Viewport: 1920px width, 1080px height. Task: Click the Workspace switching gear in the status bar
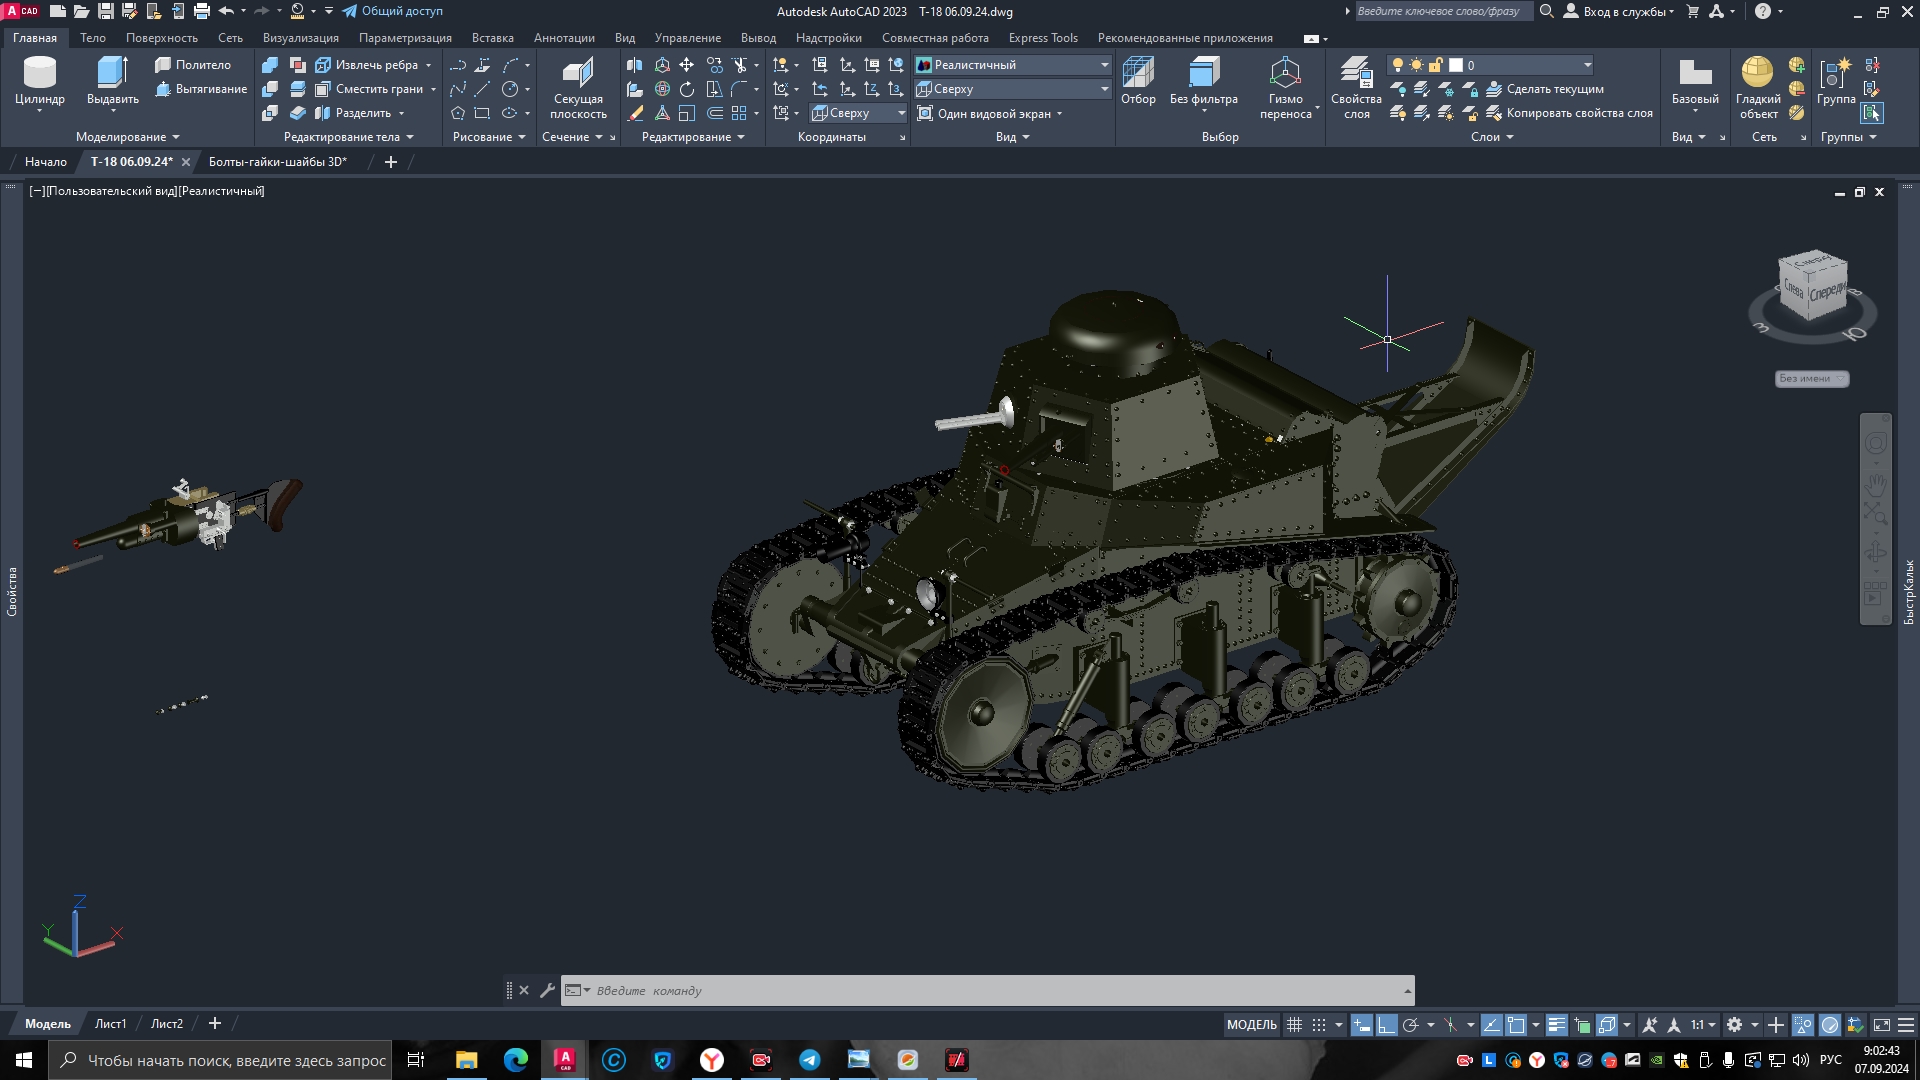pyautogui.click(x=1735, y=1025)
